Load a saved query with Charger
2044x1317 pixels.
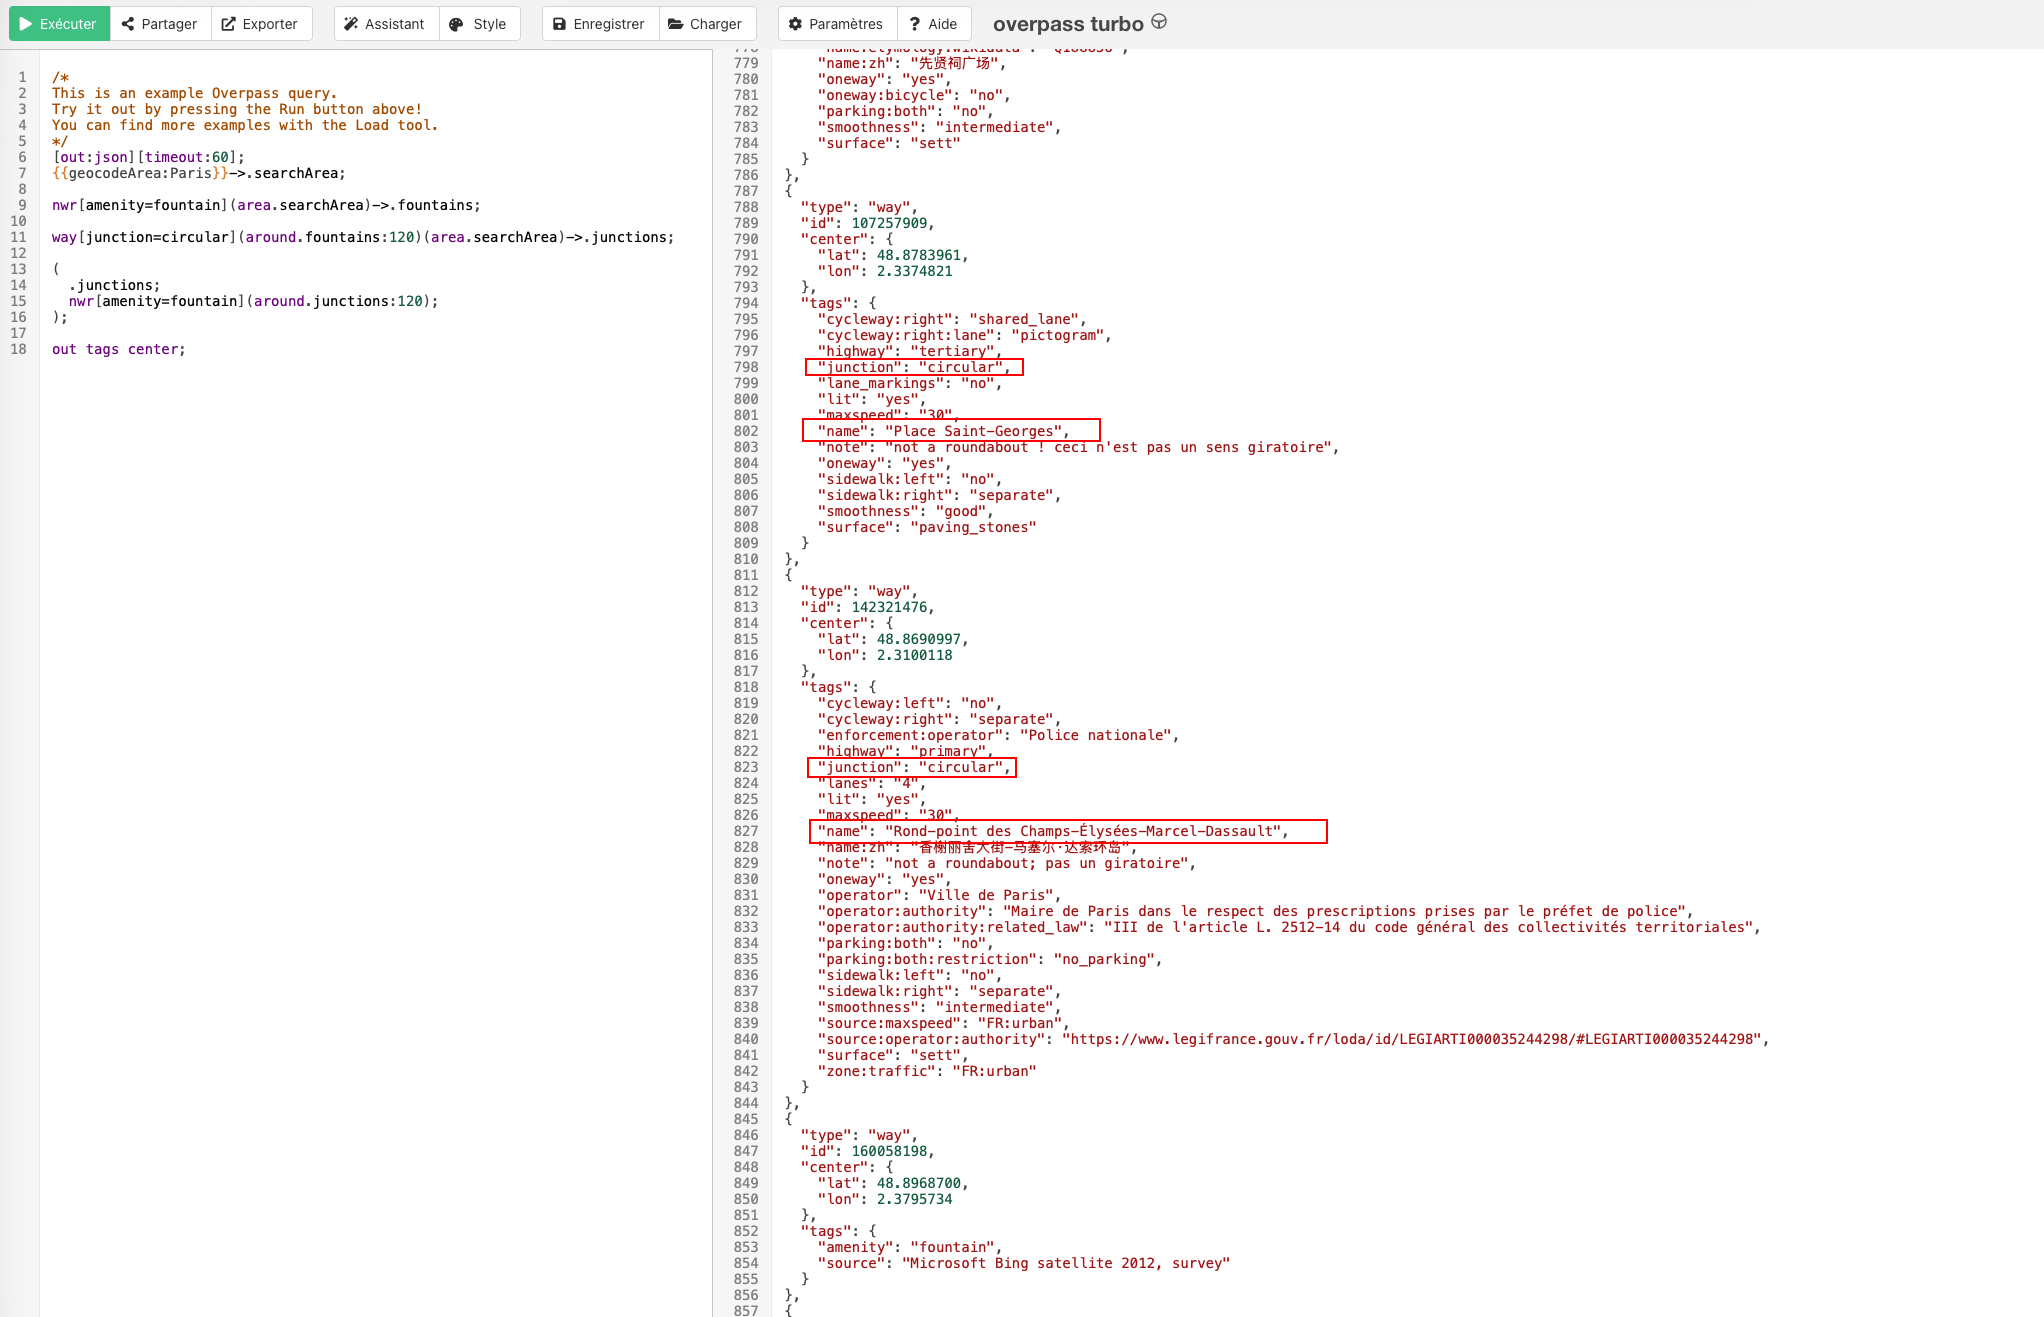point(707,24)
